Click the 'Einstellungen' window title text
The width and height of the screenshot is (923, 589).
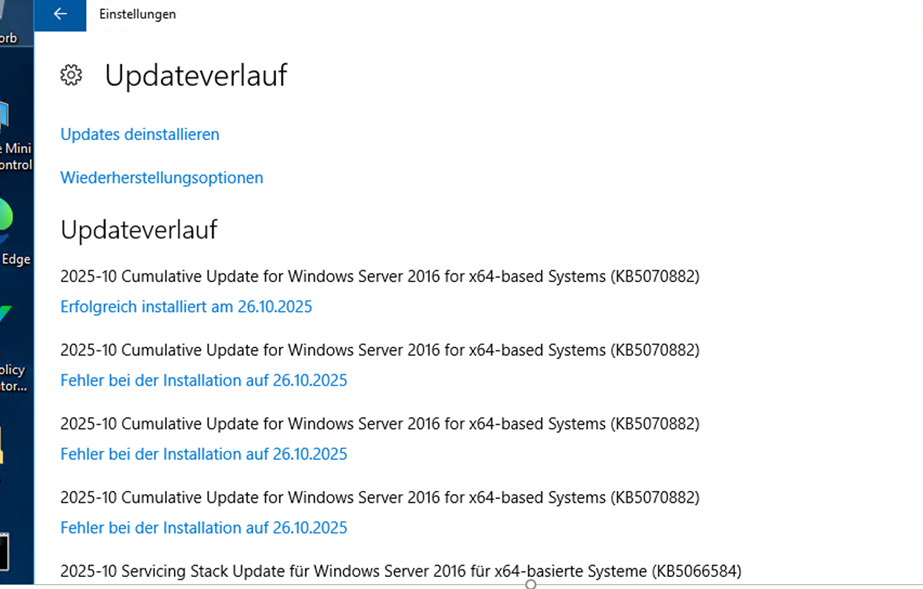click(137, 14)
